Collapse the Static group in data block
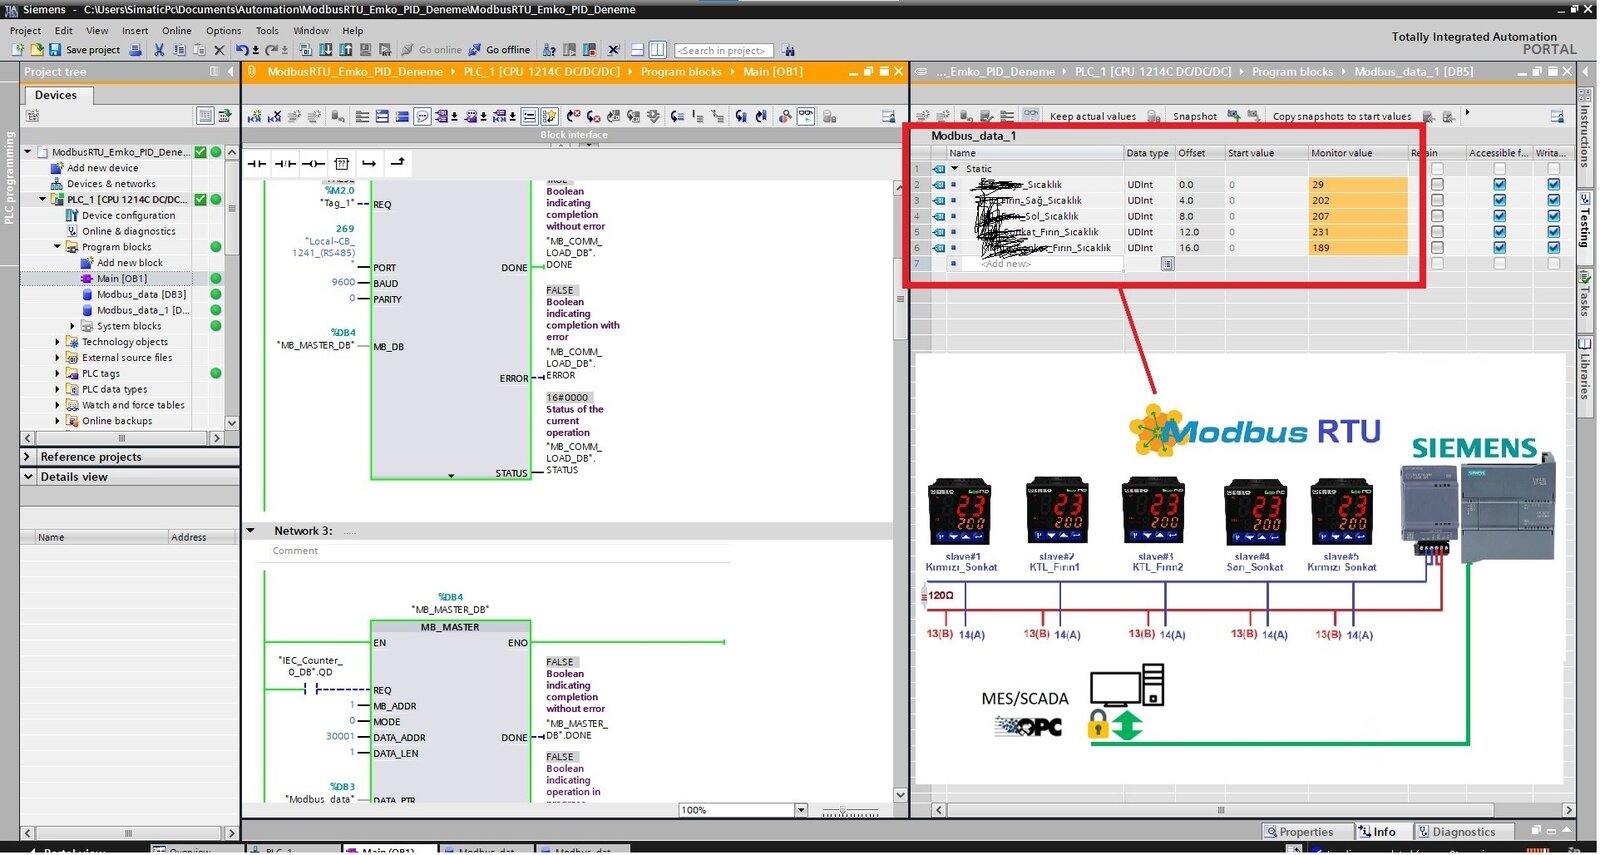 955,169
